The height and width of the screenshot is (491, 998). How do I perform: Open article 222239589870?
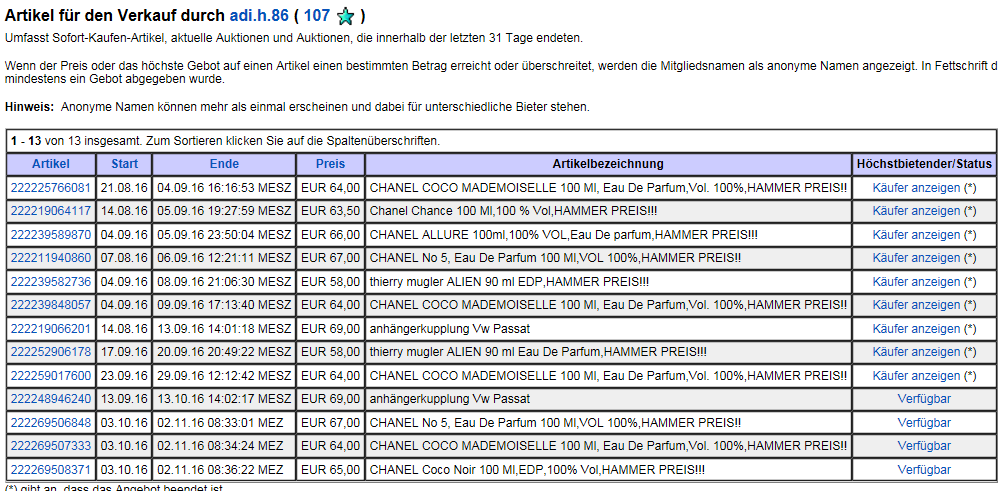[51, 234]
